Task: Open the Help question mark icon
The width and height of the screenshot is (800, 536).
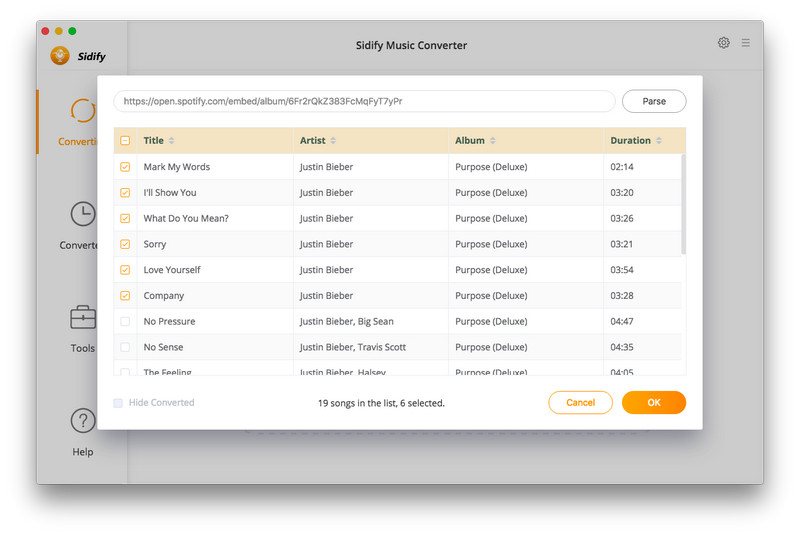Action: pyautogui.click(x=83, y=421)
